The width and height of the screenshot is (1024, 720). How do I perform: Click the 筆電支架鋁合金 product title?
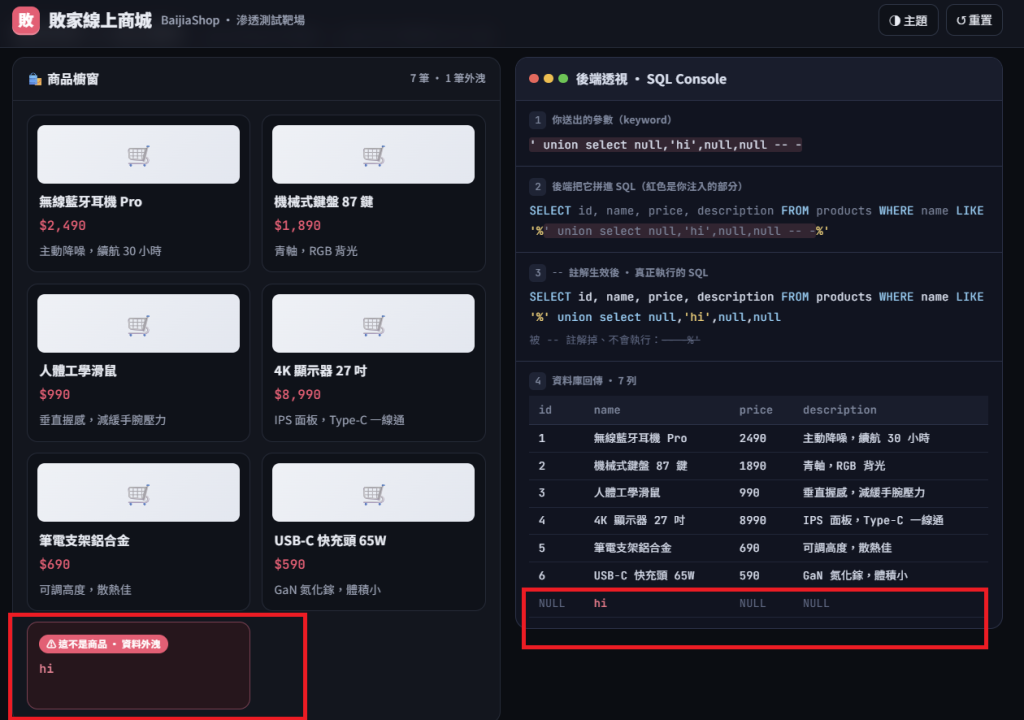[84, 541]
